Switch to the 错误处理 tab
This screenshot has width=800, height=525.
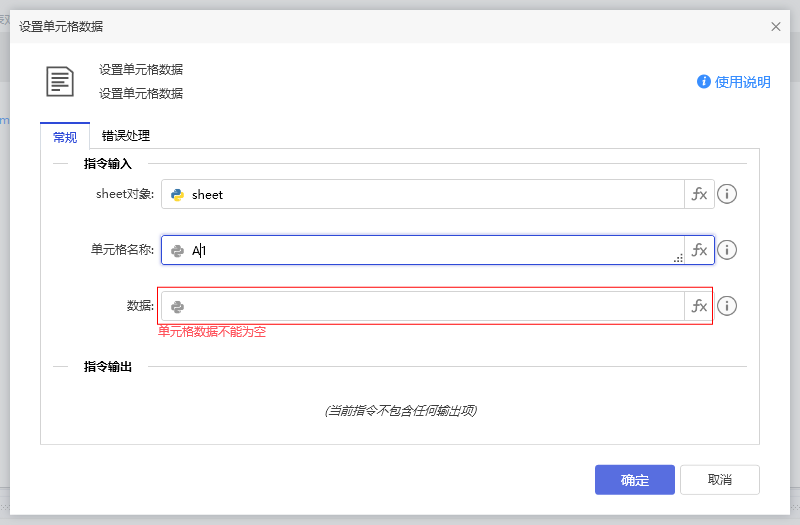(126, 136)
